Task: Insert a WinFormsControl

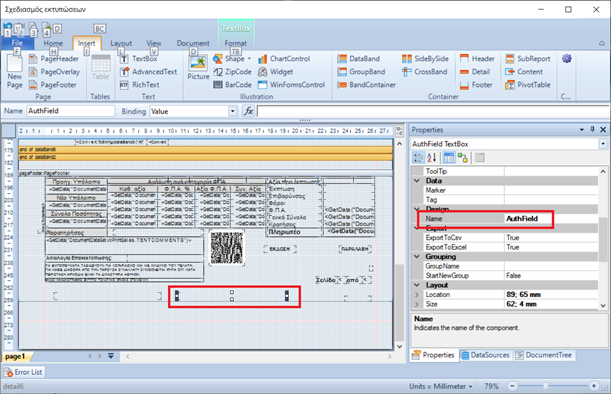Action: 291,85
